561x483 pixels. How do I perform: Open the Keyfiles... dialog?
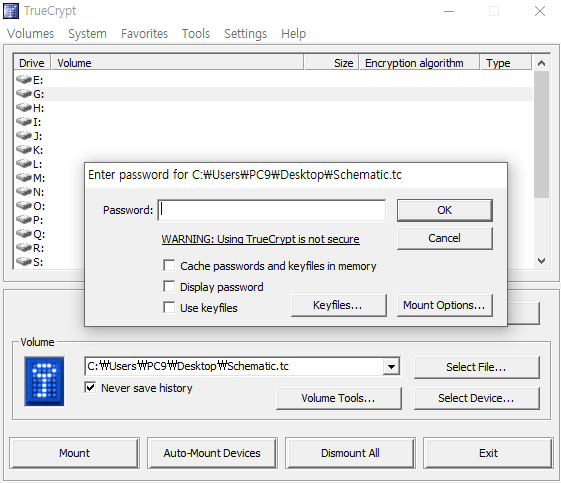click(339, 305)
